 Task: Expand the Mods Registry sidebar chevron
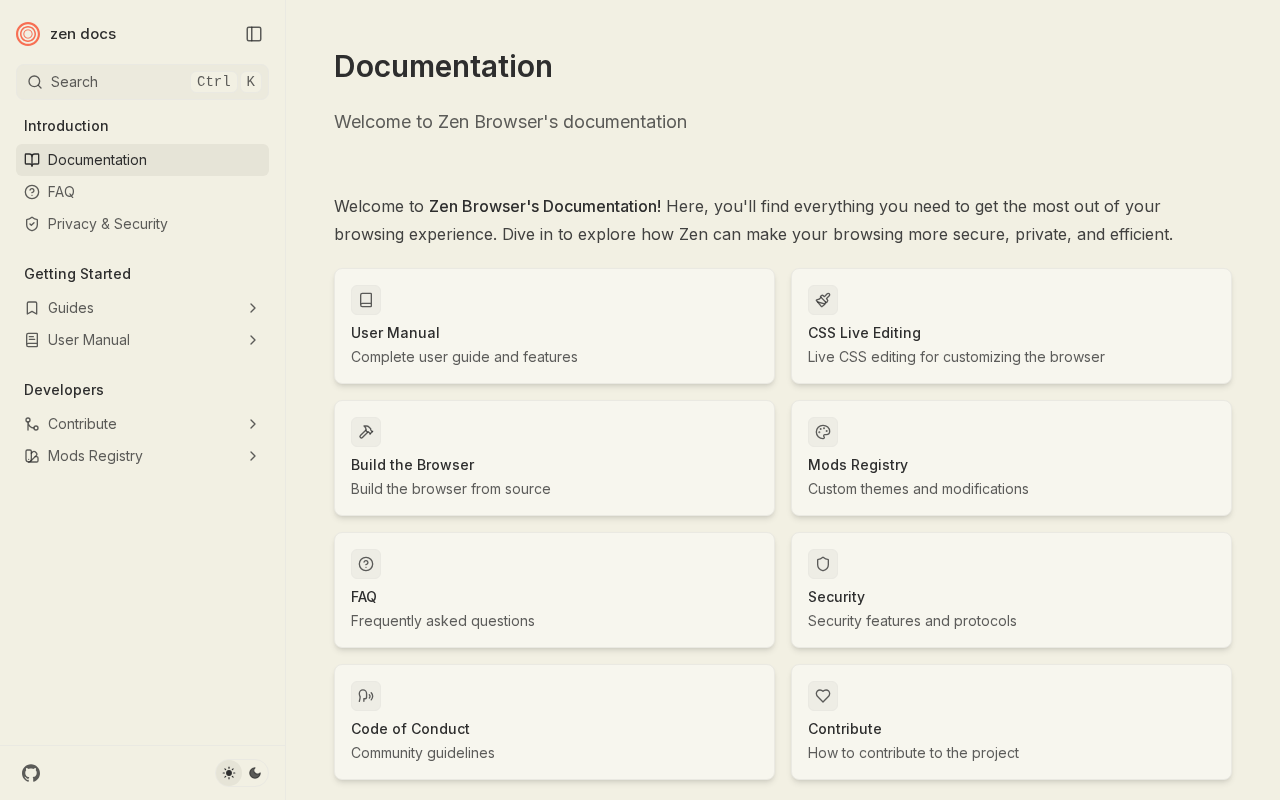point(253,456)
